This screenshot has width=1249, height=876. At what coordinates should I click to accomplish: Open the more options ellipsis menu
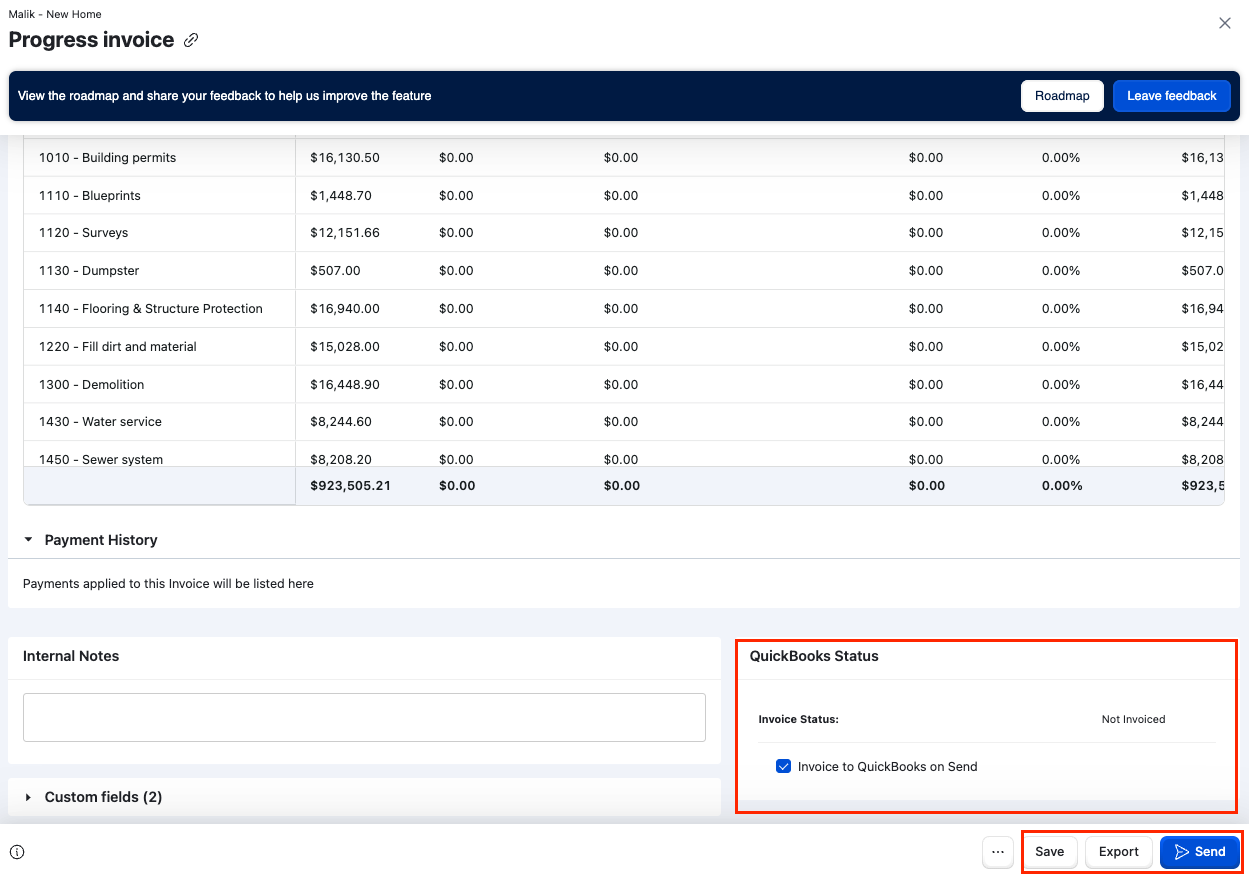[x=997, y=852]
